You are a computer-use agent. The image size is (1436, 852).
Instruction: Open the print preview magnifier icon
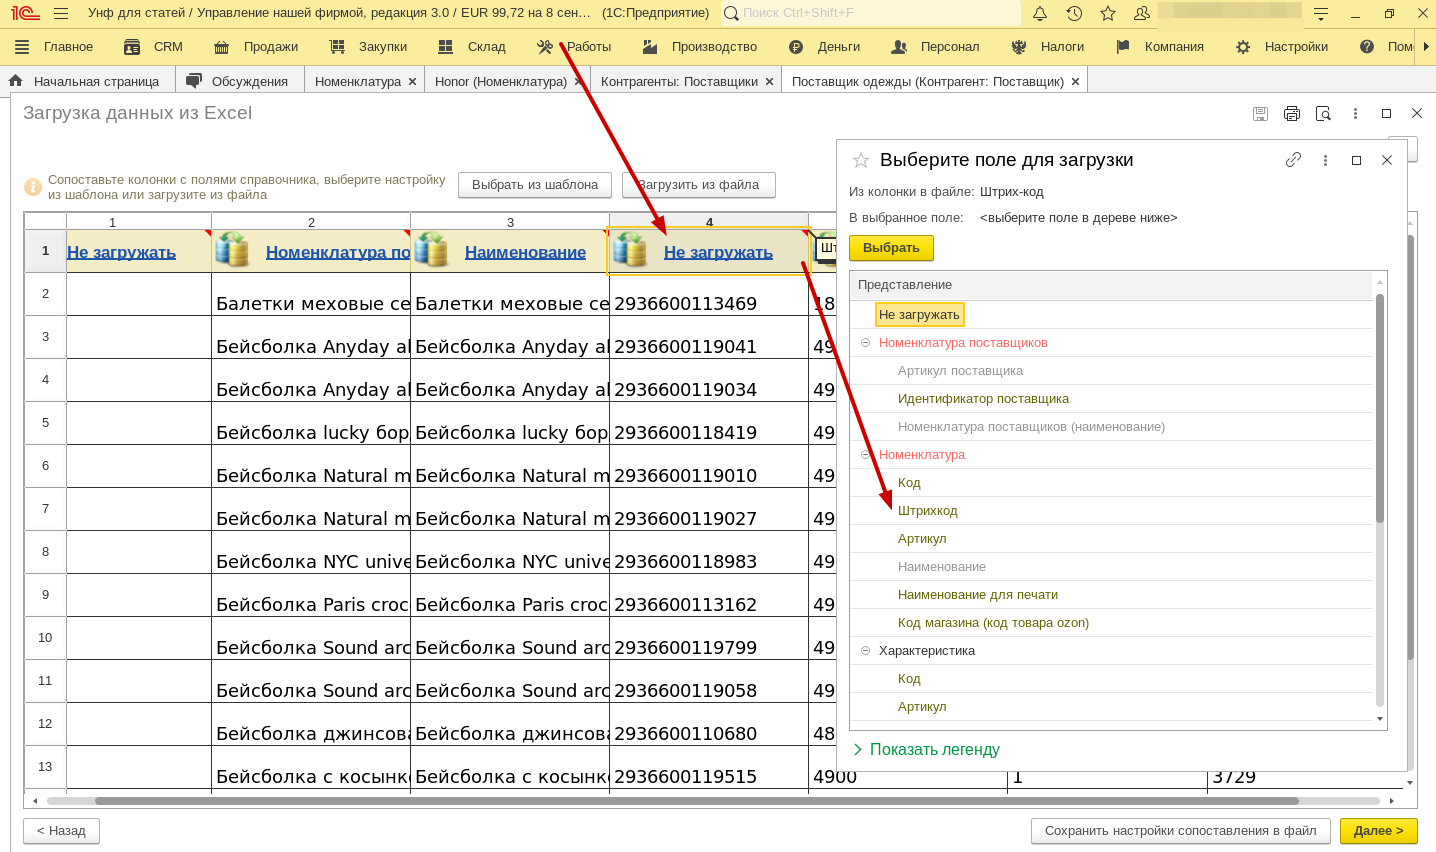coord(1323,114)
